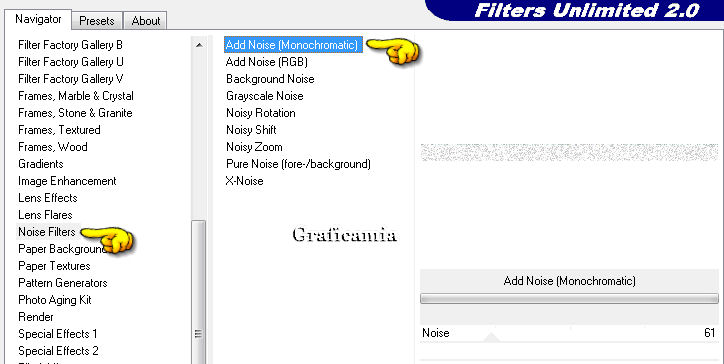Viewport: 724px width, 364px height.
Task: Click the category list scroll-up arrow
Action: tap(199, 45)
